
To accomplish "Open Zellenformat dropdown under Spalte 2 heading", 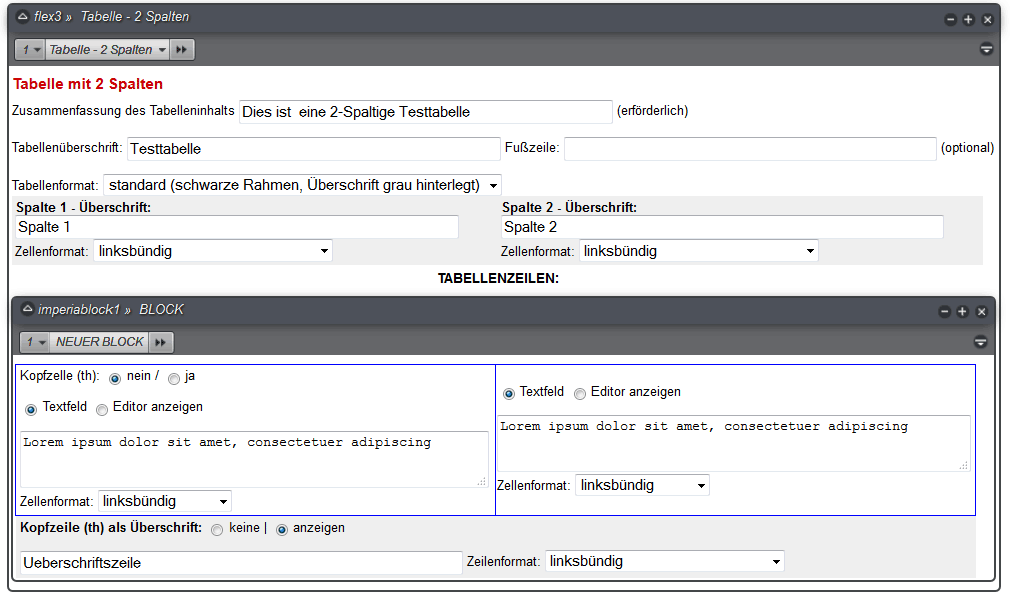I will pyautogui.click(x=699, y=251).
